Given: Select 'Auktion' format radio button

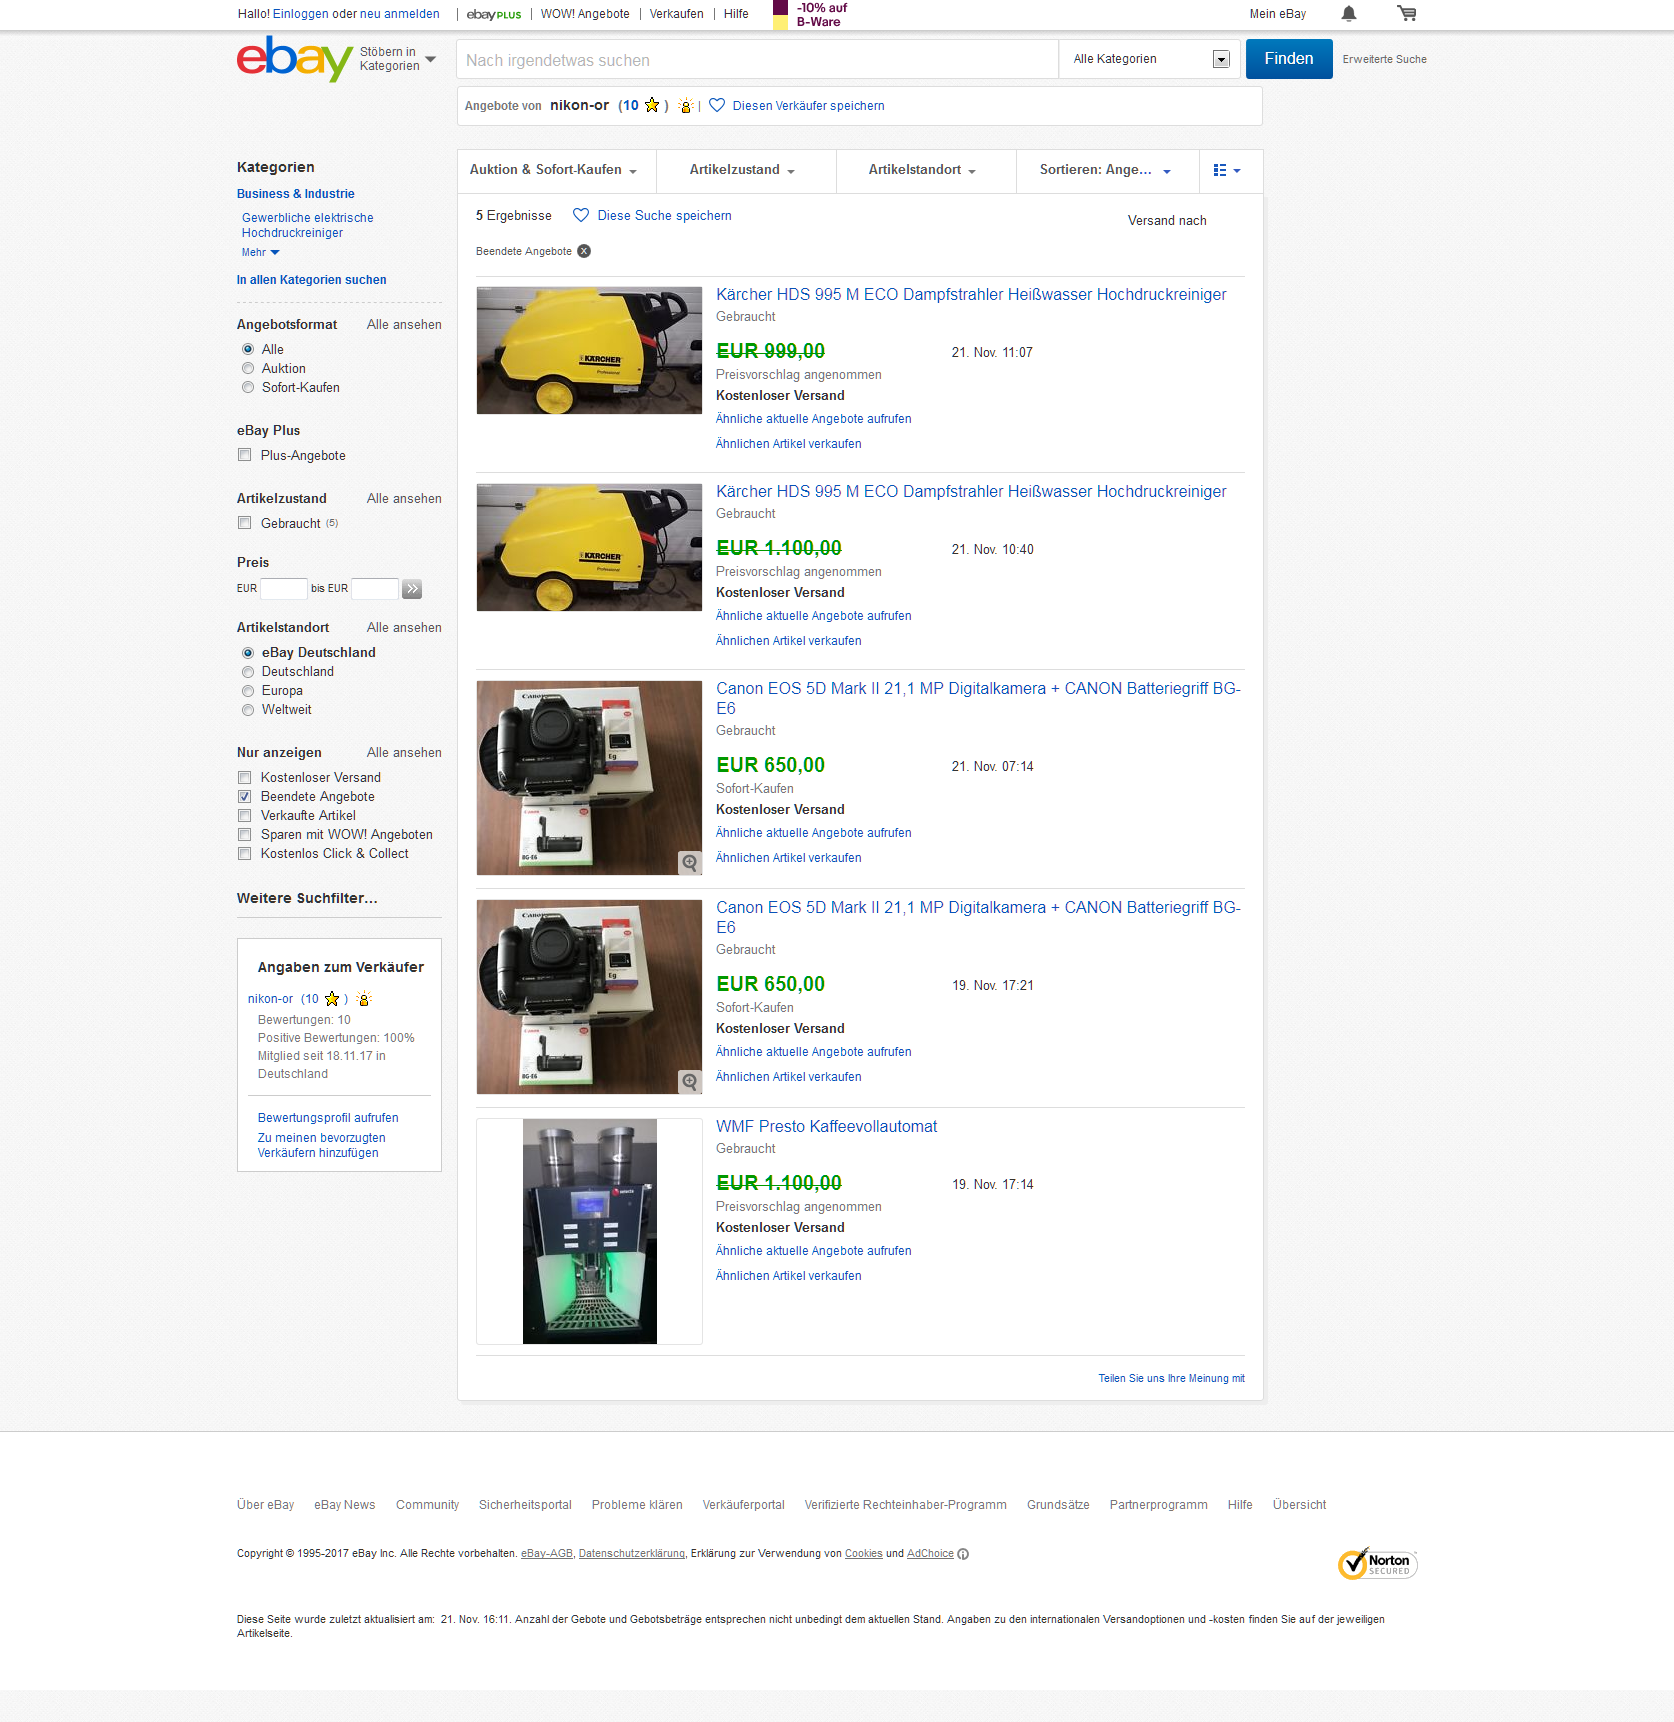Looking at the screenshot, I should tap(248, 368).
